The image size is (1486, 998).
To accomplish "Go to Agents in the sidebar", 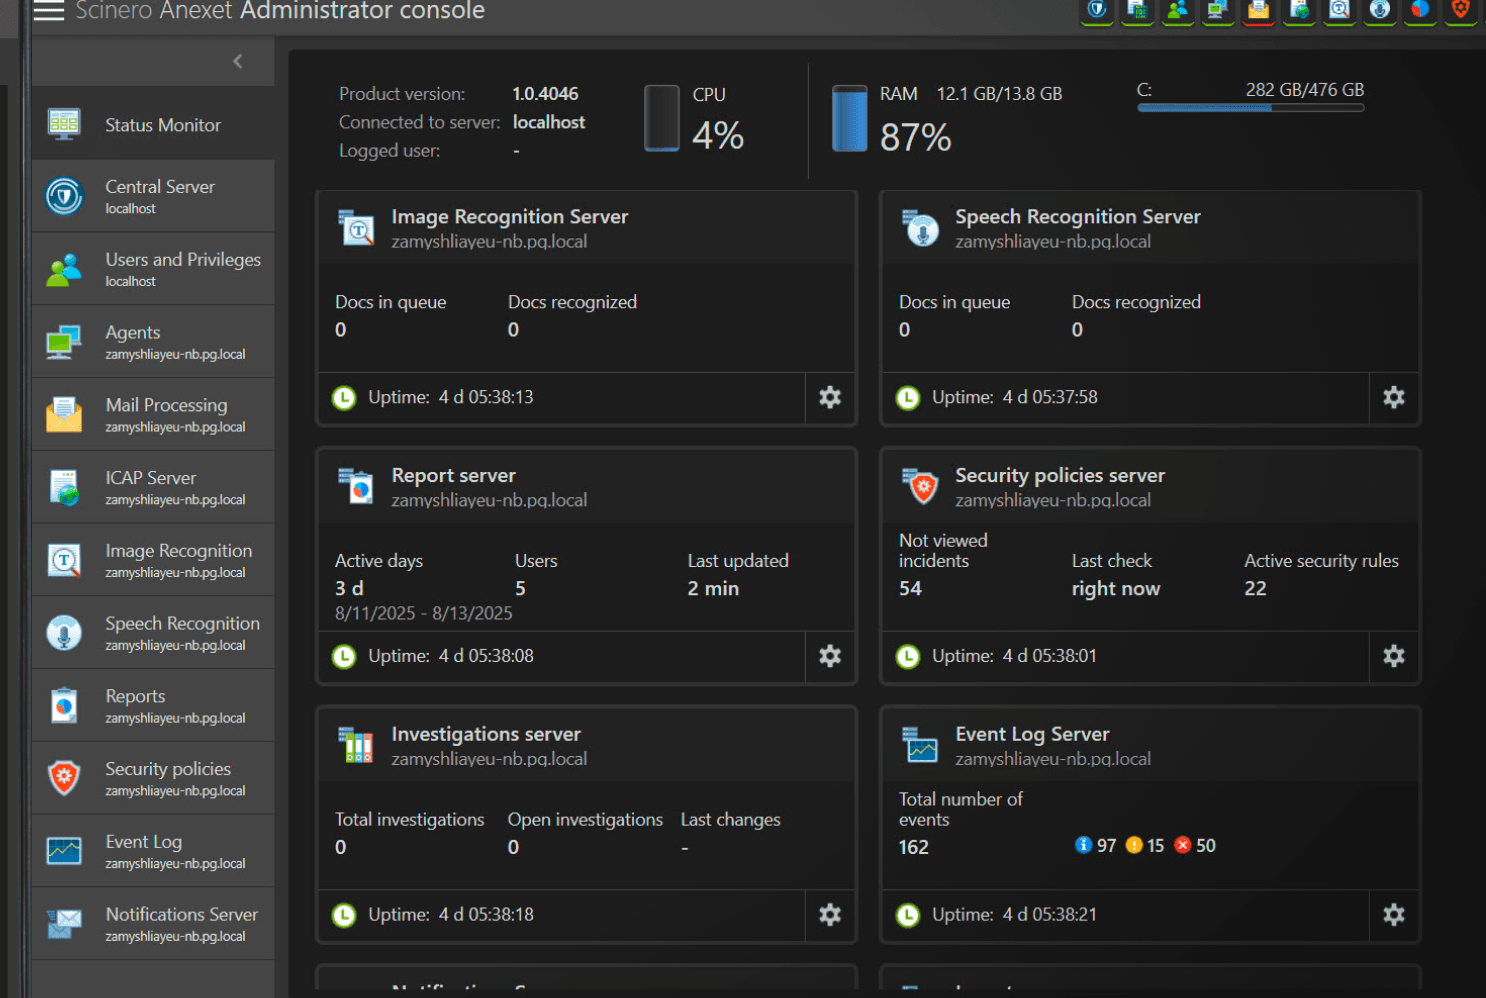I will pos(153,342).
